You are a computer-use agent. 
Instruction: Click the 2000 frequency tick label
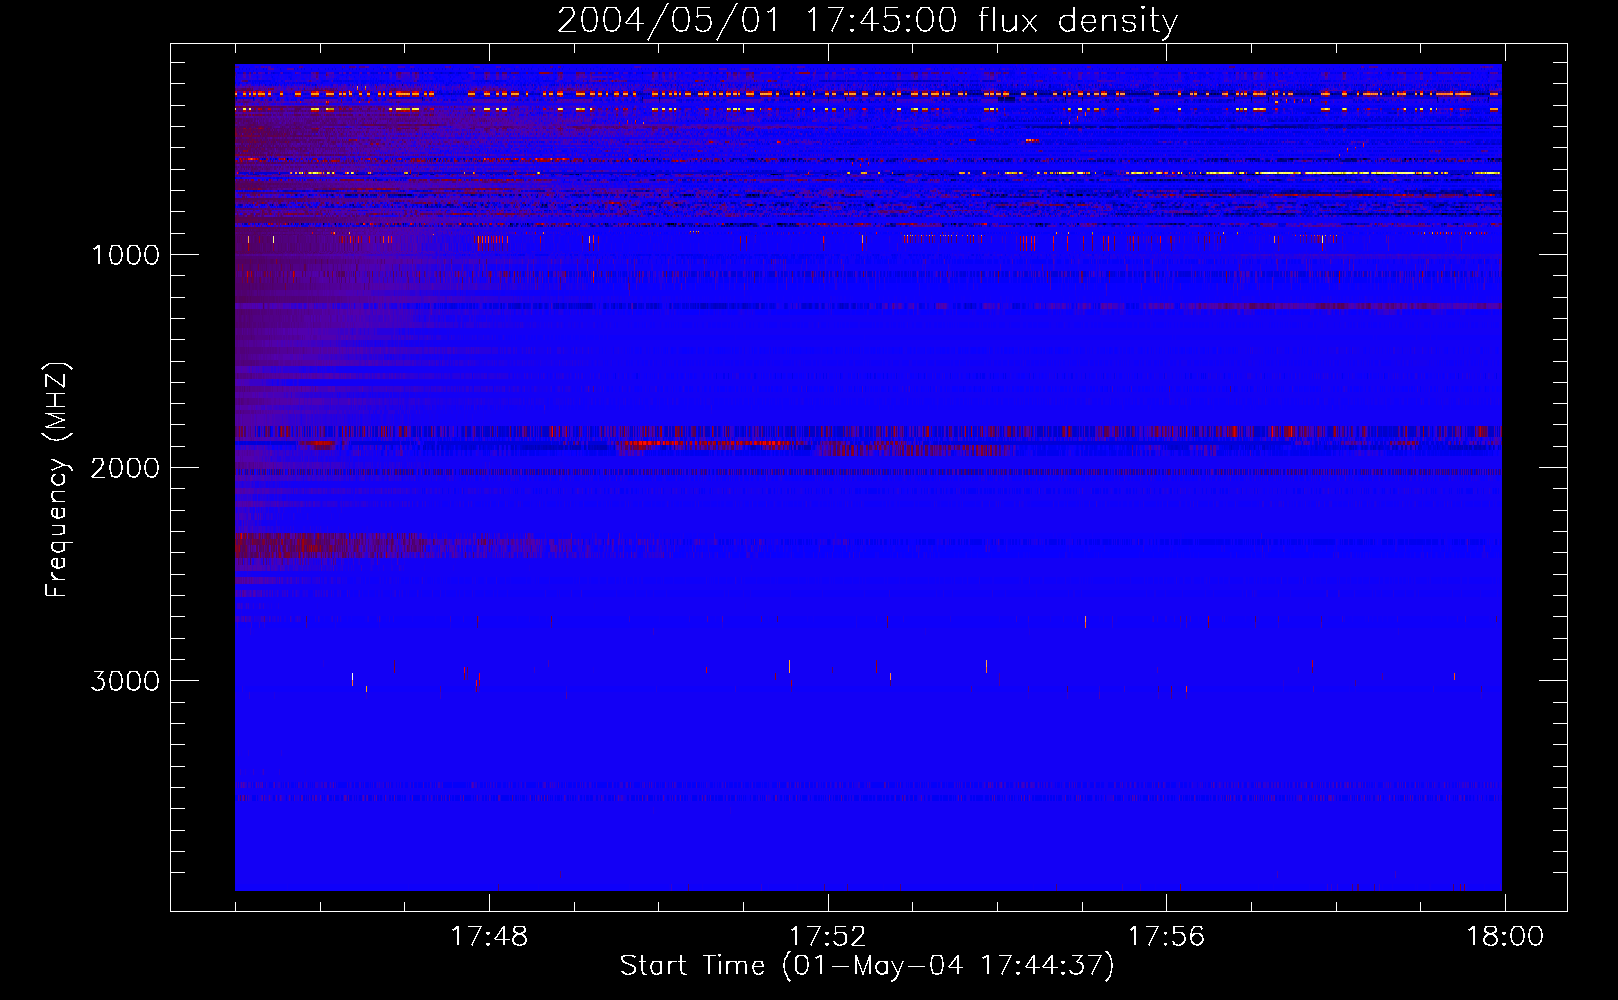125,468
